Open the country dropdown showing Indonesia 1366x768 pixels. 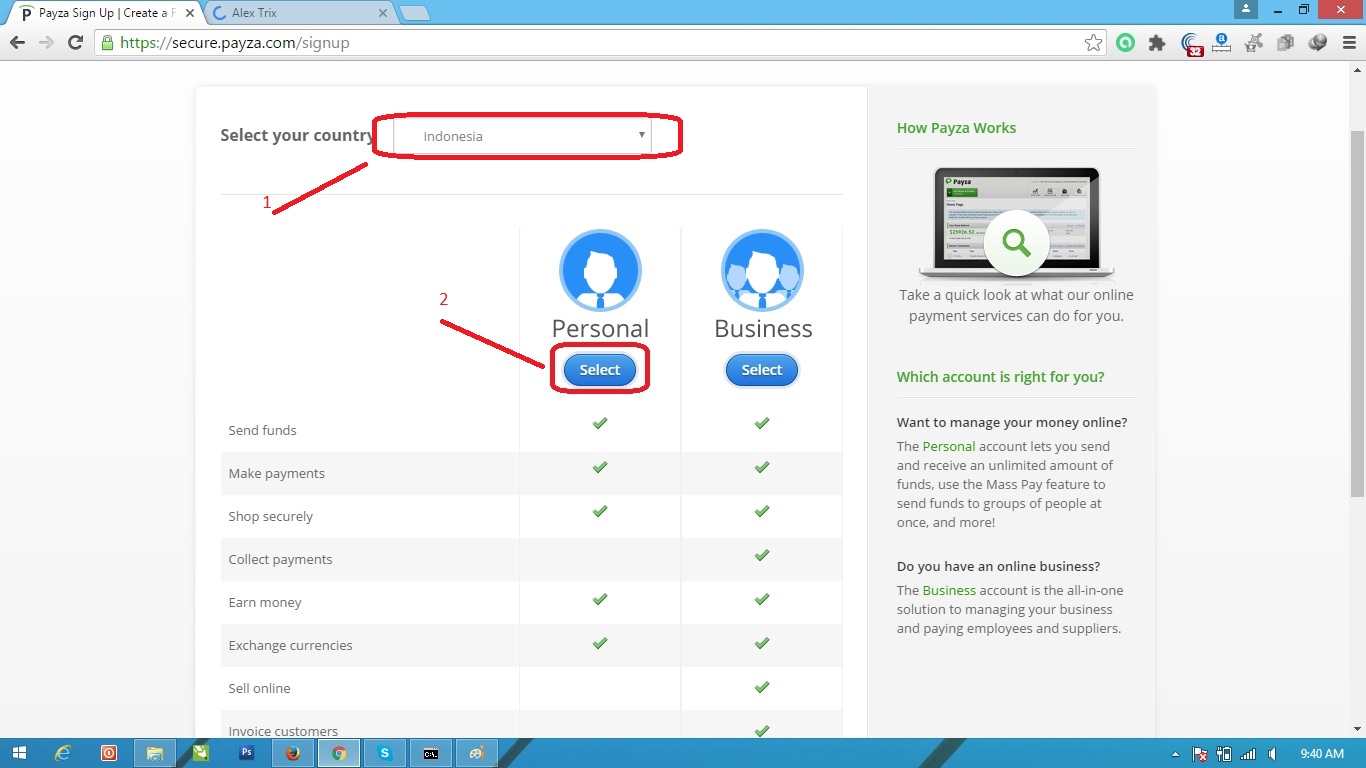(521, 136)
